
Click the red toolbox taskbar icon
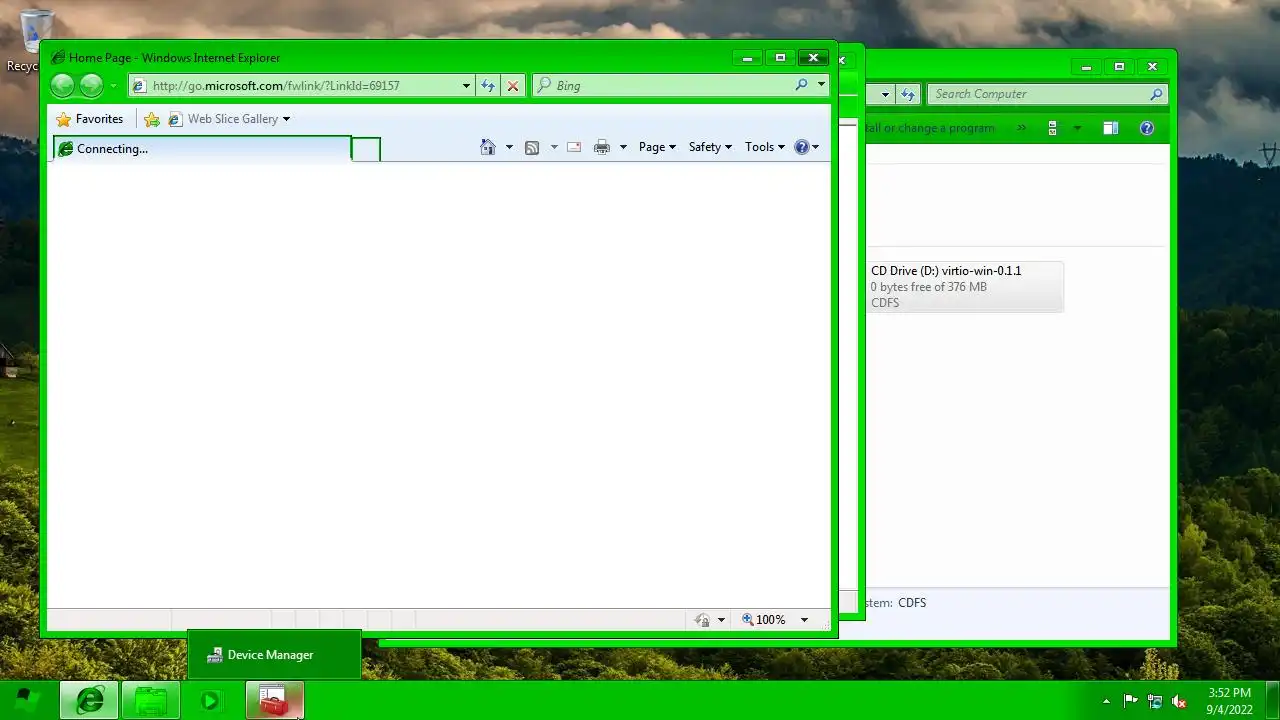click(x=274, y=700)
